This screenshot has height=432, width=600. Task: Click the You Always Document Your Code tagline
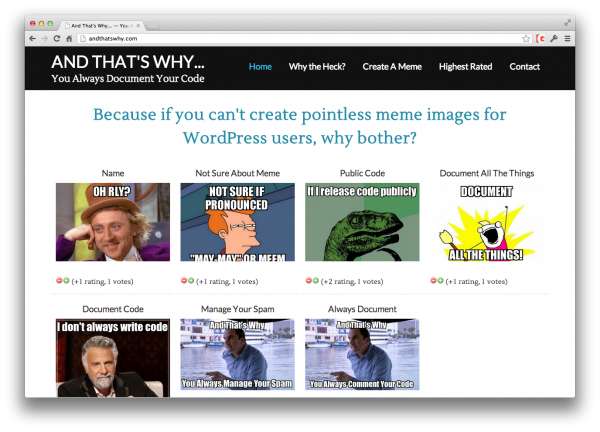(128, 79)
